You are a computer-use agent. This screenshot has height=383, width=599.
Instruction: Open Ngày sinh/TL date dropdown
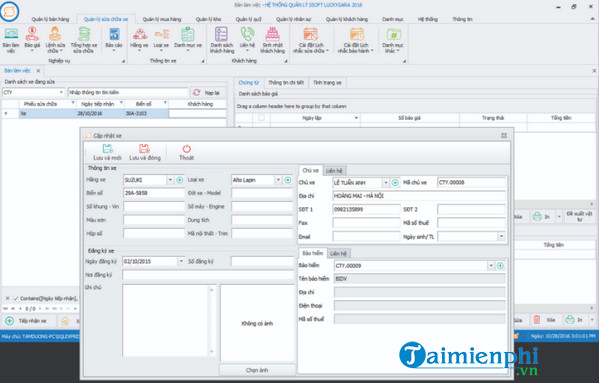(502, 237)
